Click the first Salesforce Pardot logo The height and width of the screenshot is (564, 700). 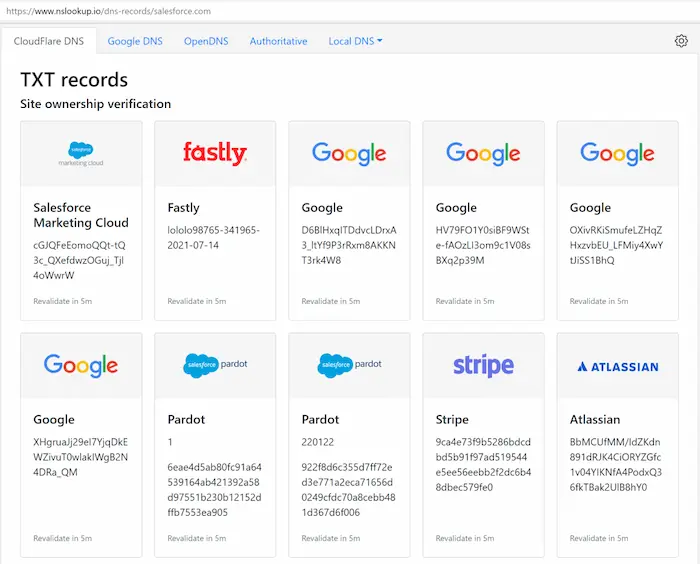[x=215, y=365]
